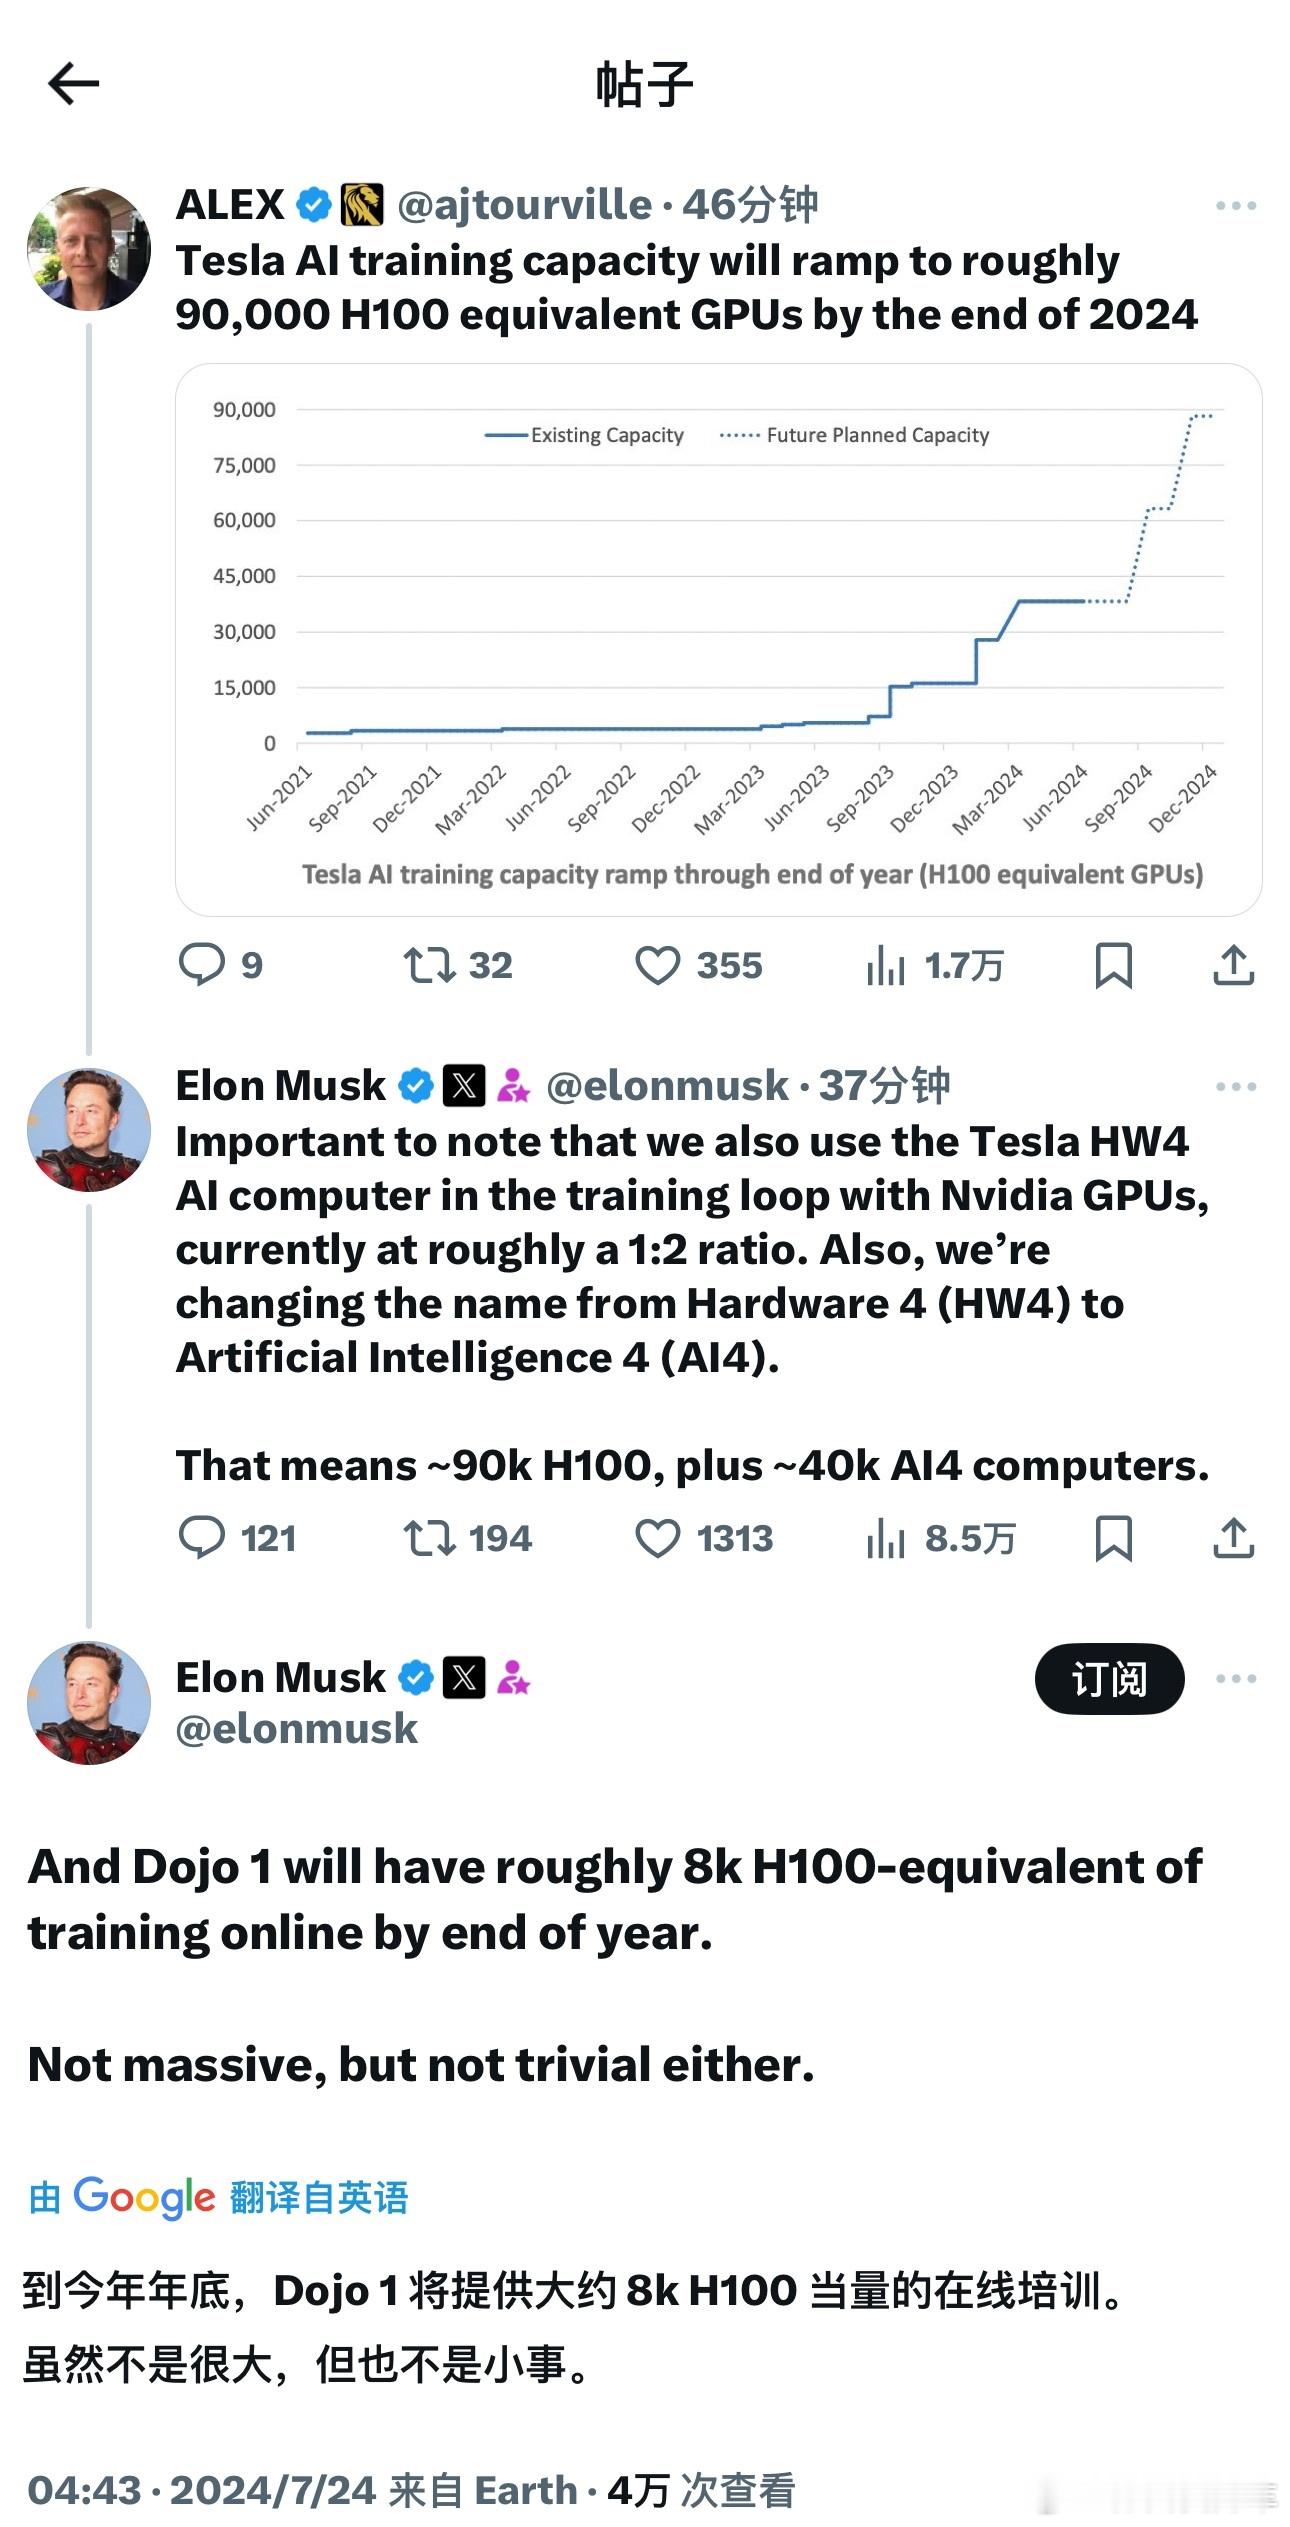
Task: Tap the Google 翻译自英语 translation link
Action: pos(219,2197)
